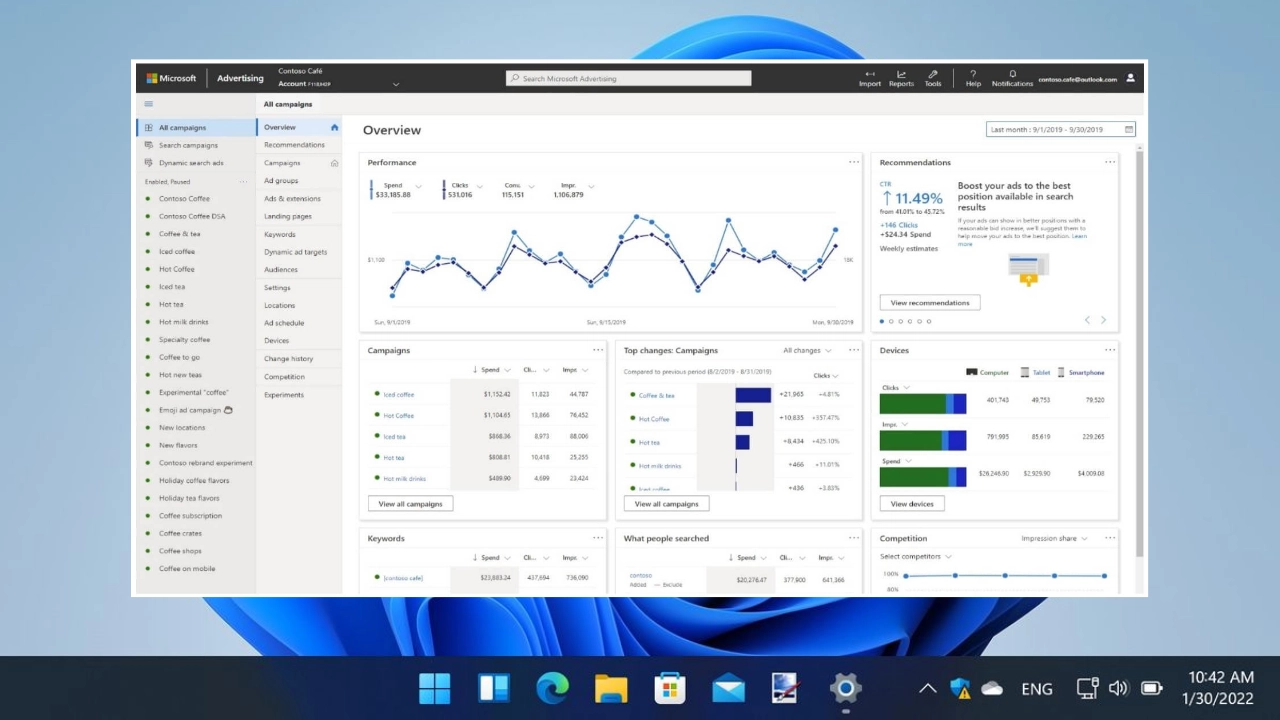
Task: Open the Recommendations menu item
Action: pos(294,145)
